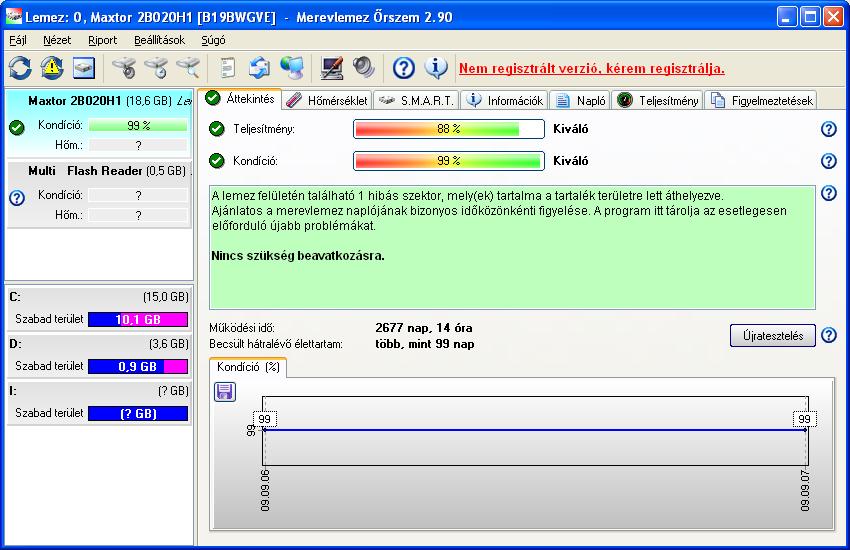Click the disk with magnifier surface test icon
Image resolution: width=850 pixels, height=550 pixels.
tap(188, 68)
